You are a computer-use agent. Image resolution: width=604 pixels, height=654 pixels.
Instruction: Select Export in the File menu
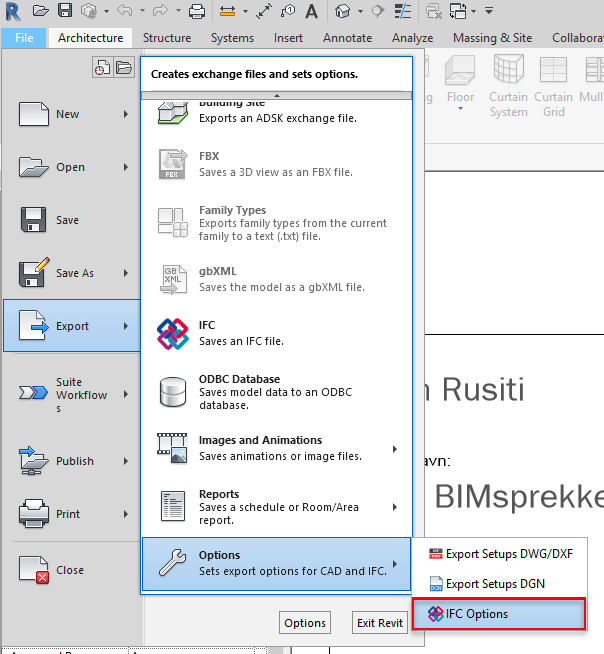72,326
